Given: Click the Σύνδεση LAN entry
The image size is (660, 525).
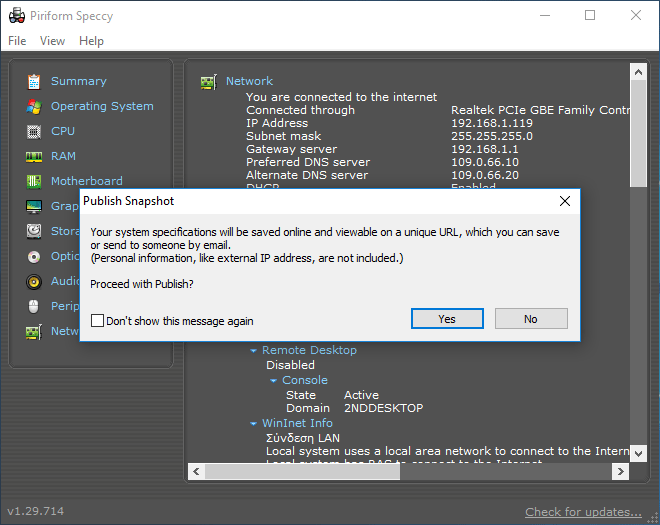Looking at the screenshot, I should click(x=303, y=438).
